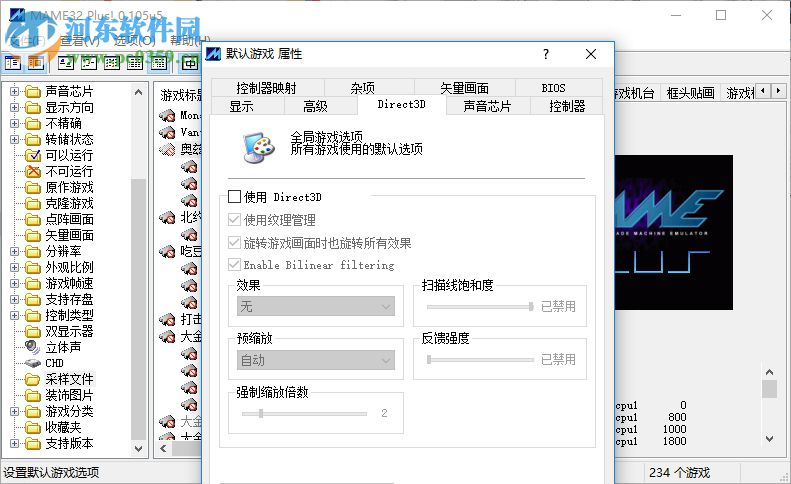Expand the 转储状态 tree node

(x=14, y=139)
